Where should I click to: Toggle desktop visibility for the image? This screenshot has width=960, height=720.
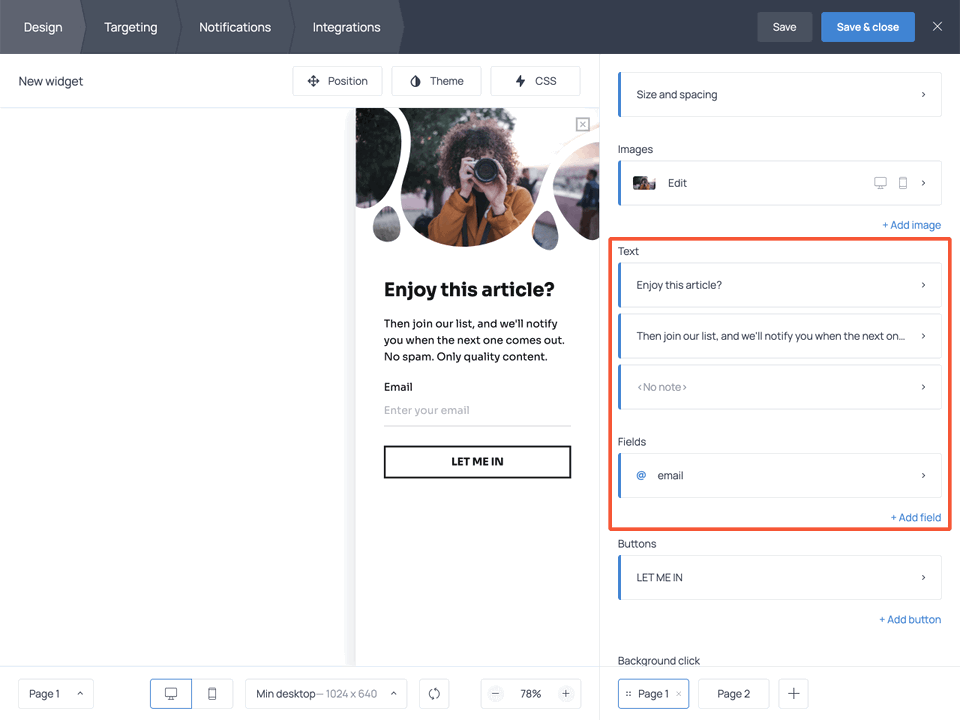coord(880,183)
